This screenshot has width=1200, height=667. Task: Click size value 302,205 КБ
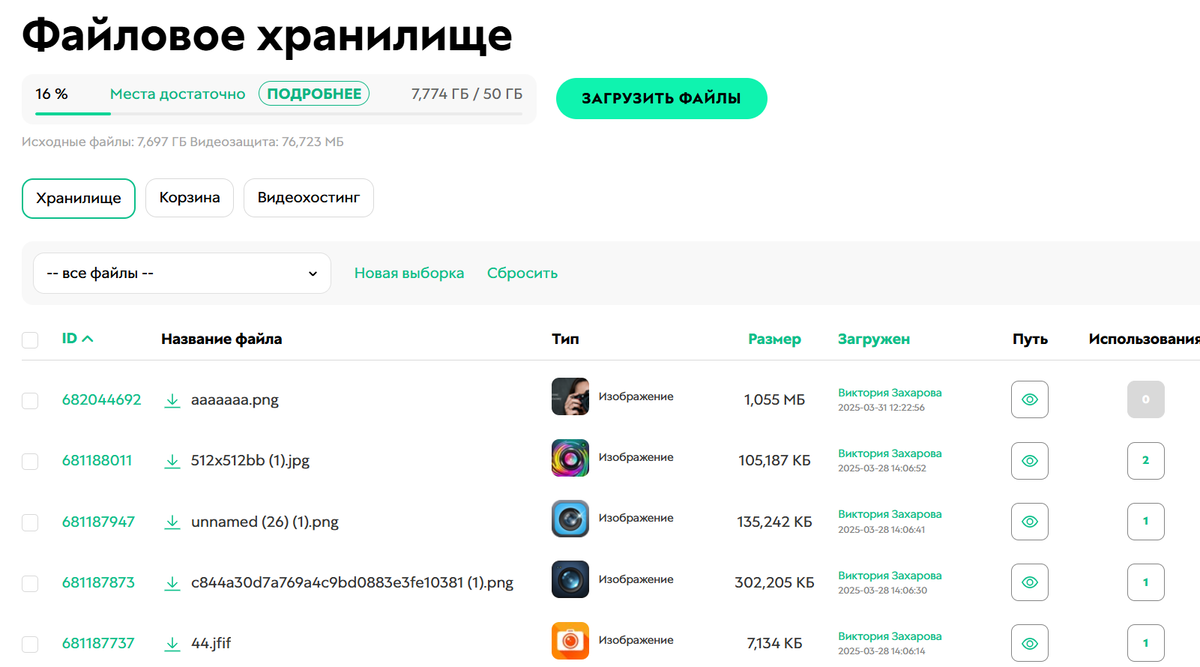[x=775, y=583]
